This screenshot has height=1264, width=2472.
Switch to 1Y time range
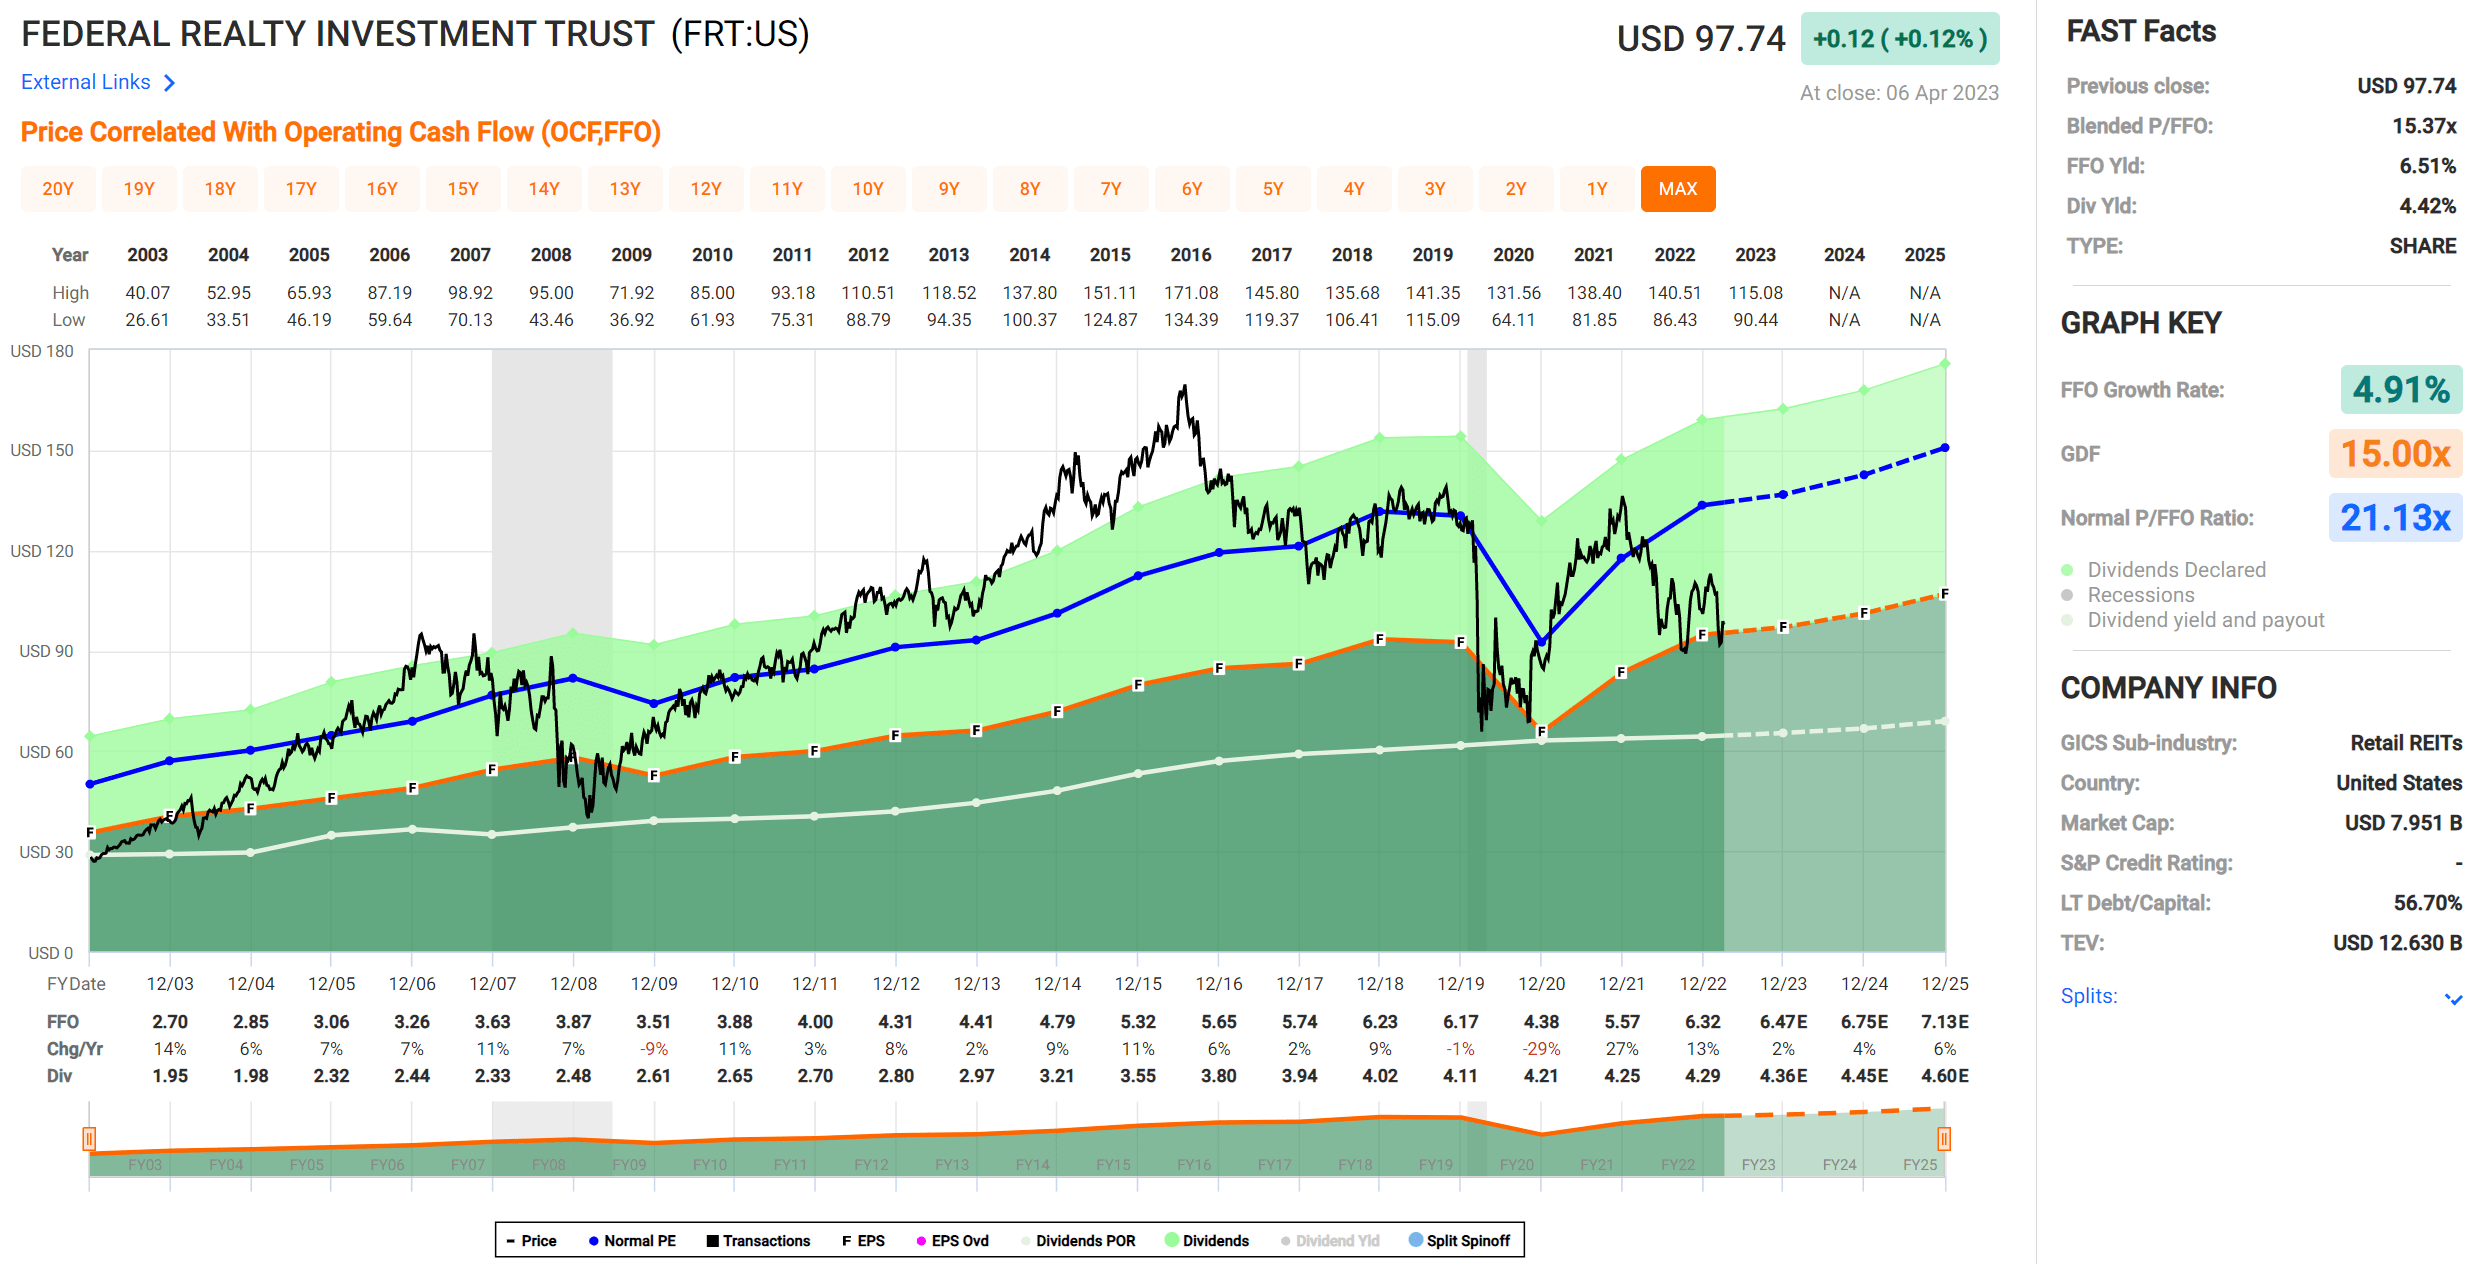(1597, 189)
